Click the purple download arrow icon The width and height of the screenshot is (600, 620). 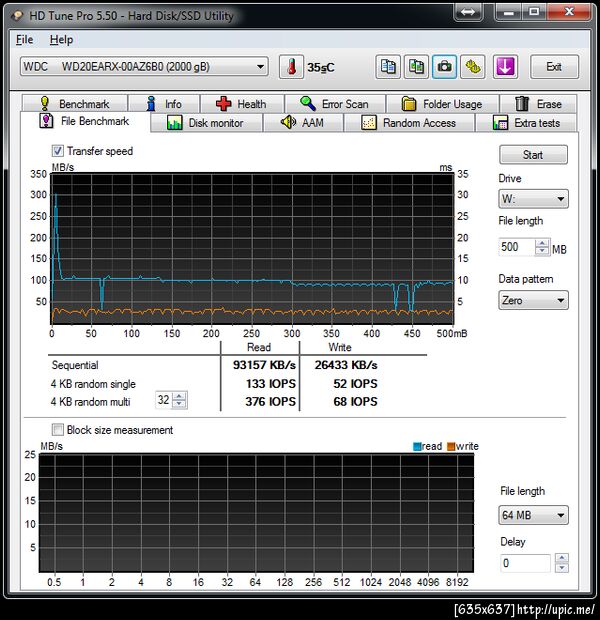coord(505,67)
